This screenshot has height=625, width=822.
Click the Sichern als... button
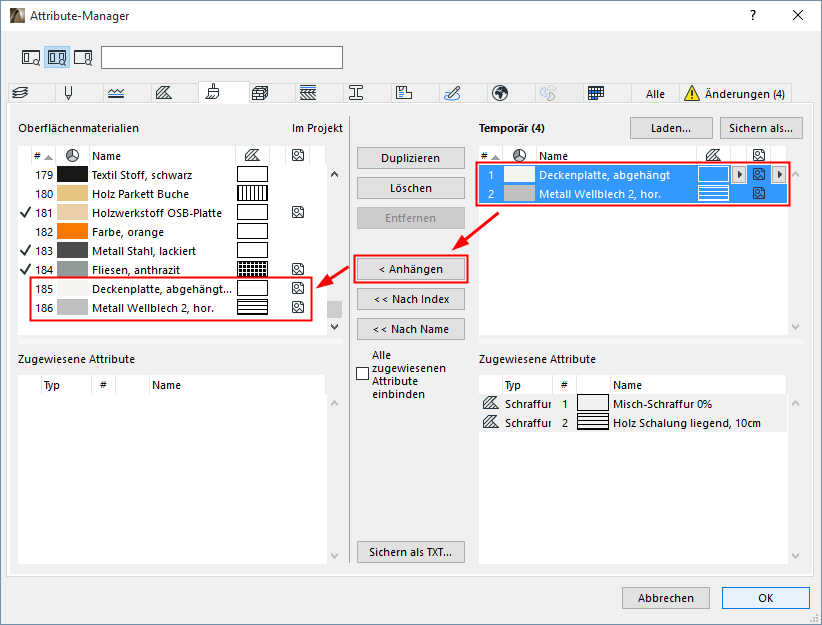(761, 128)
